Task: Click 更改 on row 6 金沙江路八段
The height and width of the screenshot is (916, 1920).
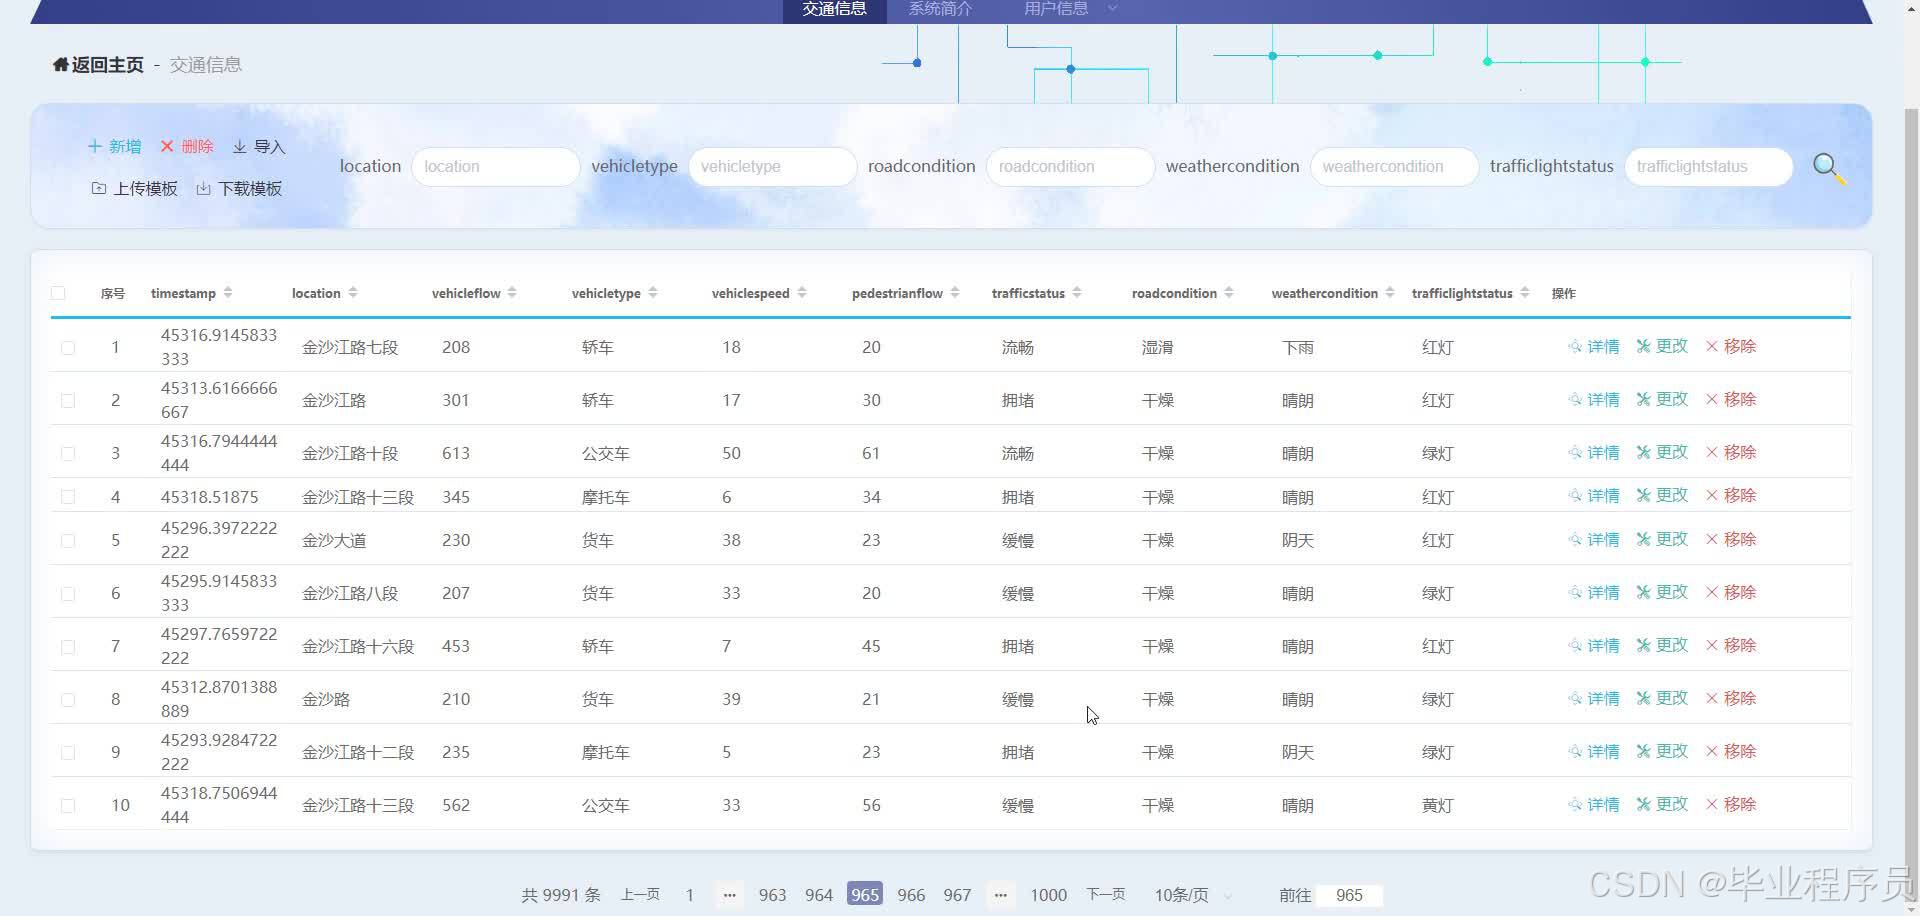Action: coord(1662,592)
